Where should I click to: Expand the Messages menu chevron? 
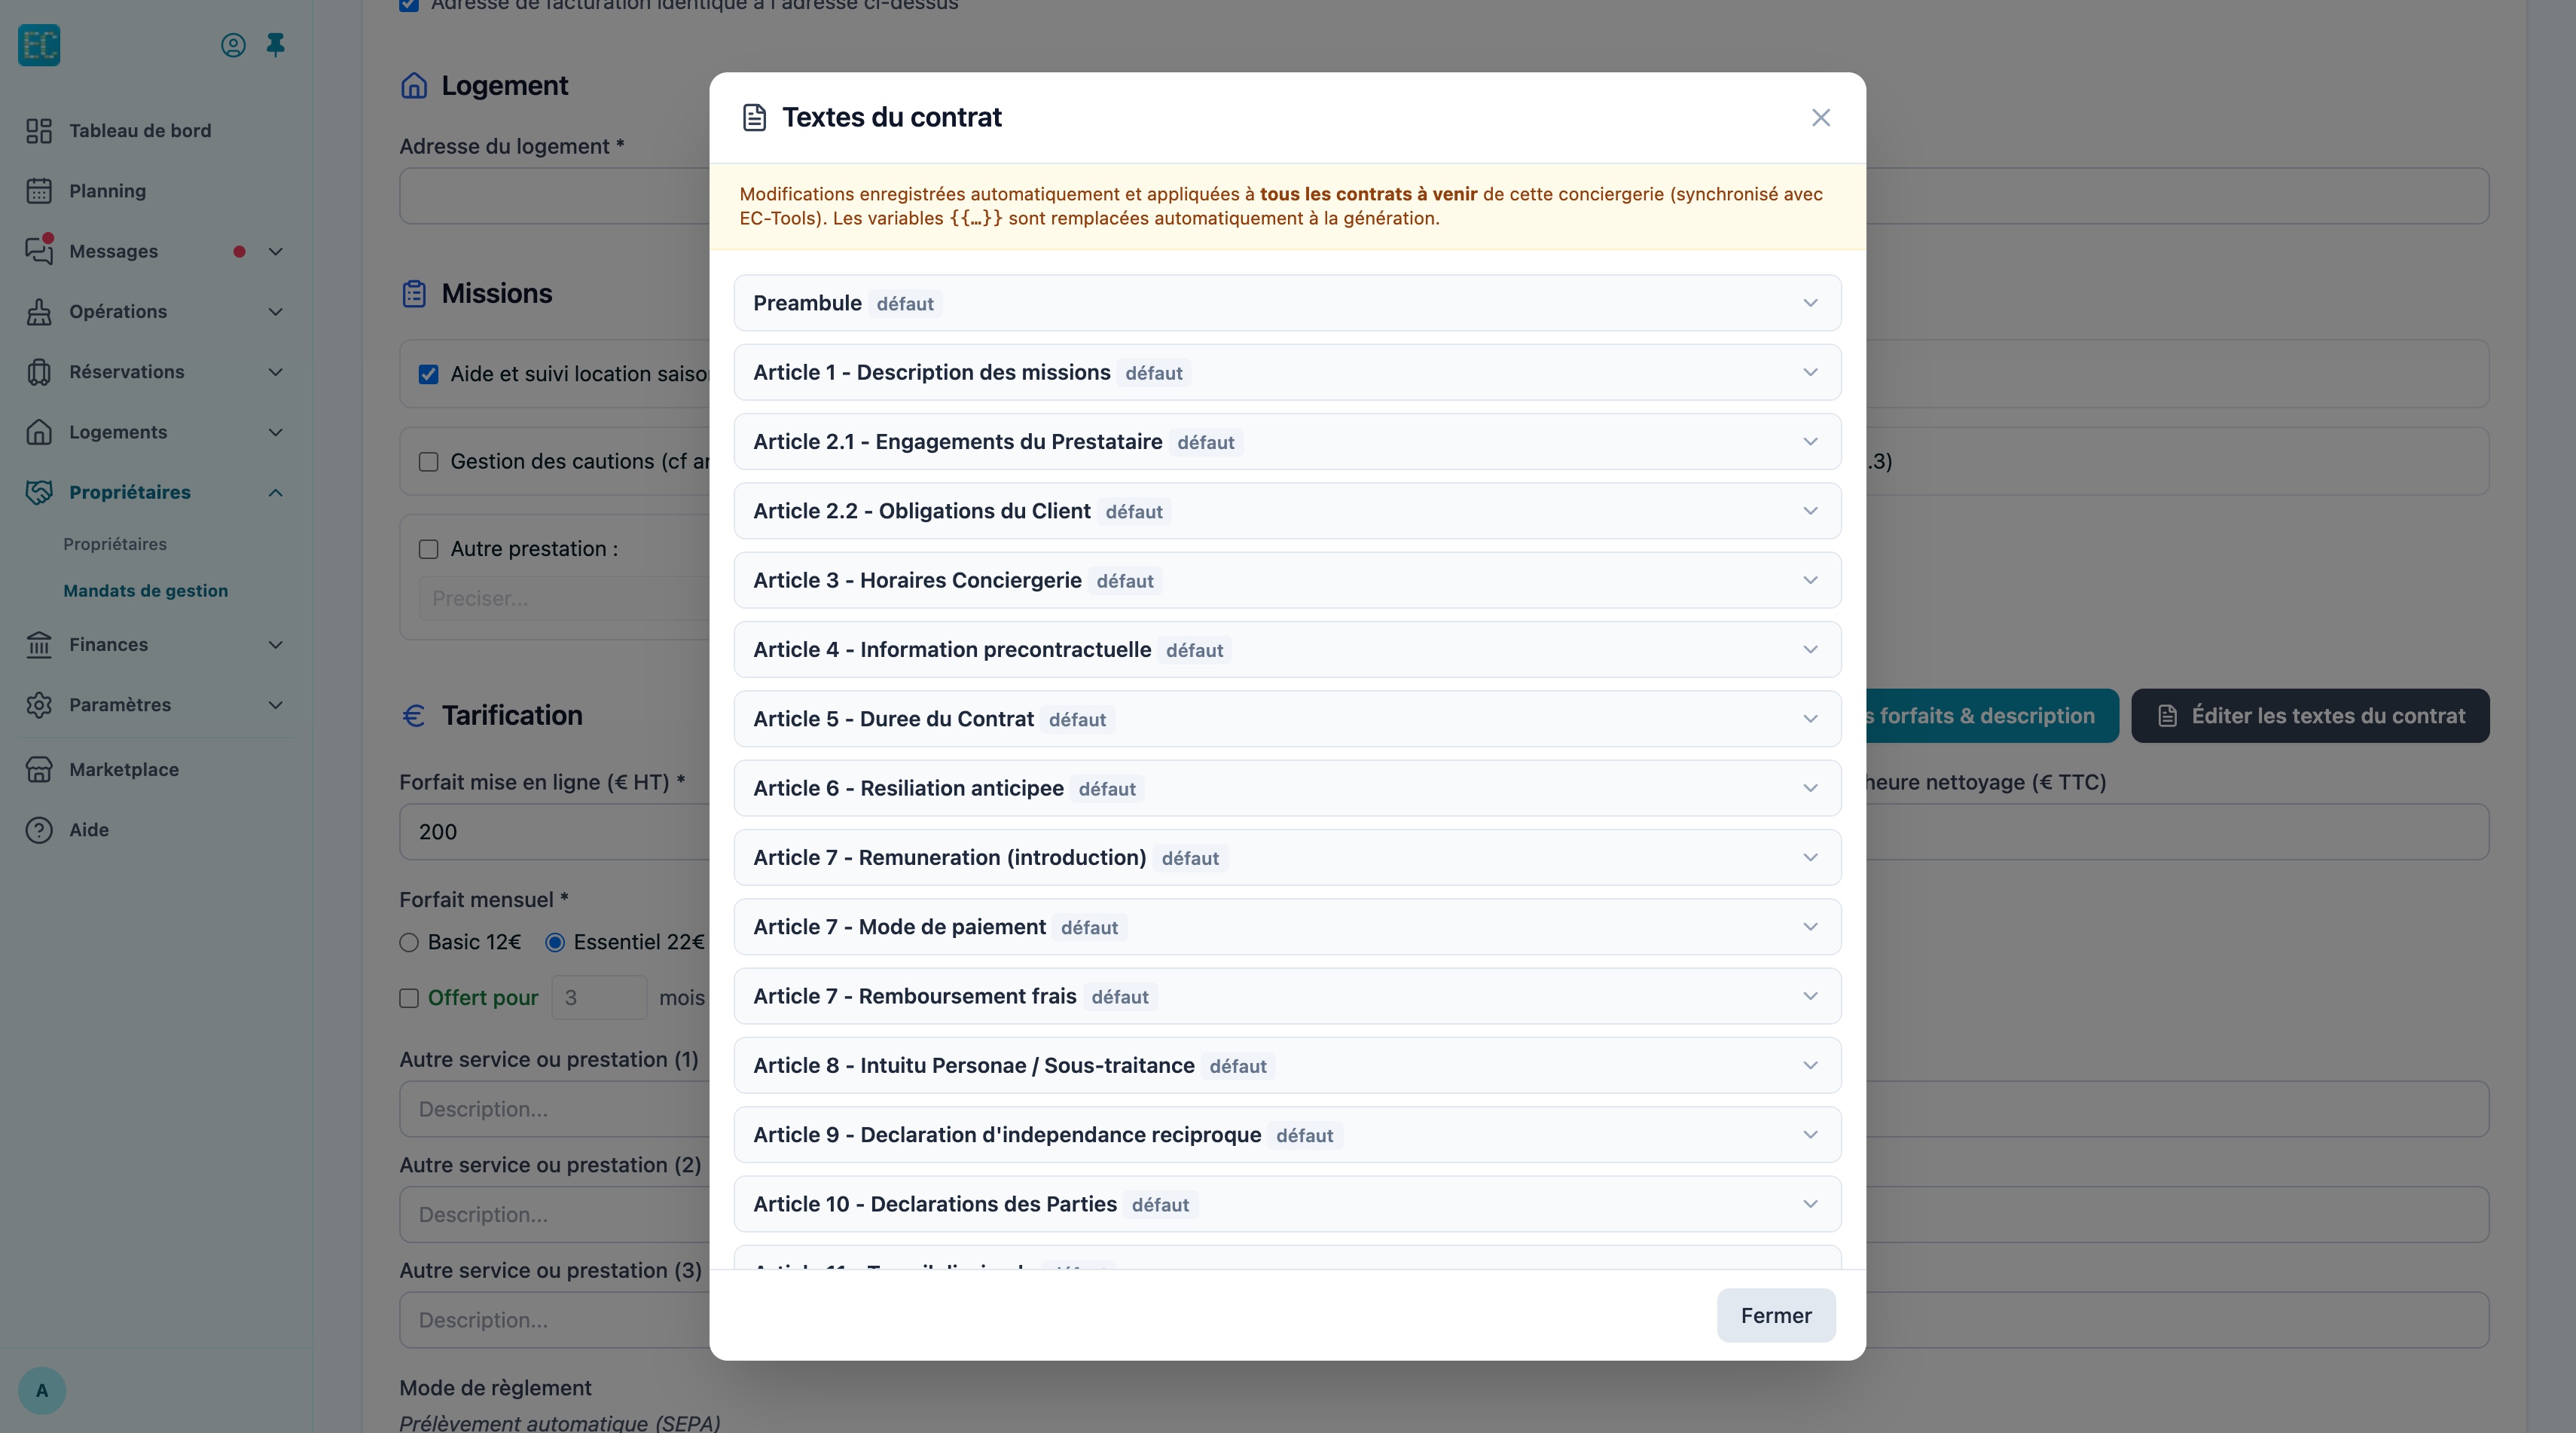tap(276, 252)
